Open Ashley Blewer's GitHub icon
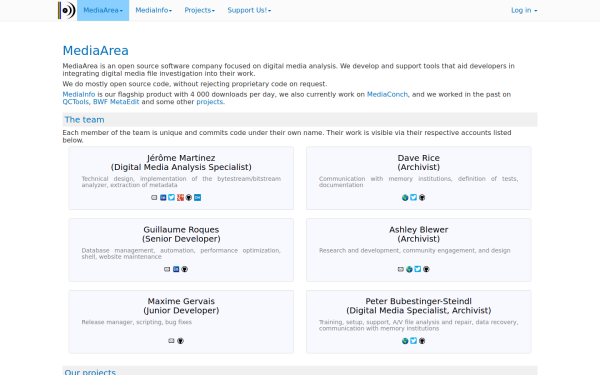The image size is (600, 375). (x=426, y=269)
